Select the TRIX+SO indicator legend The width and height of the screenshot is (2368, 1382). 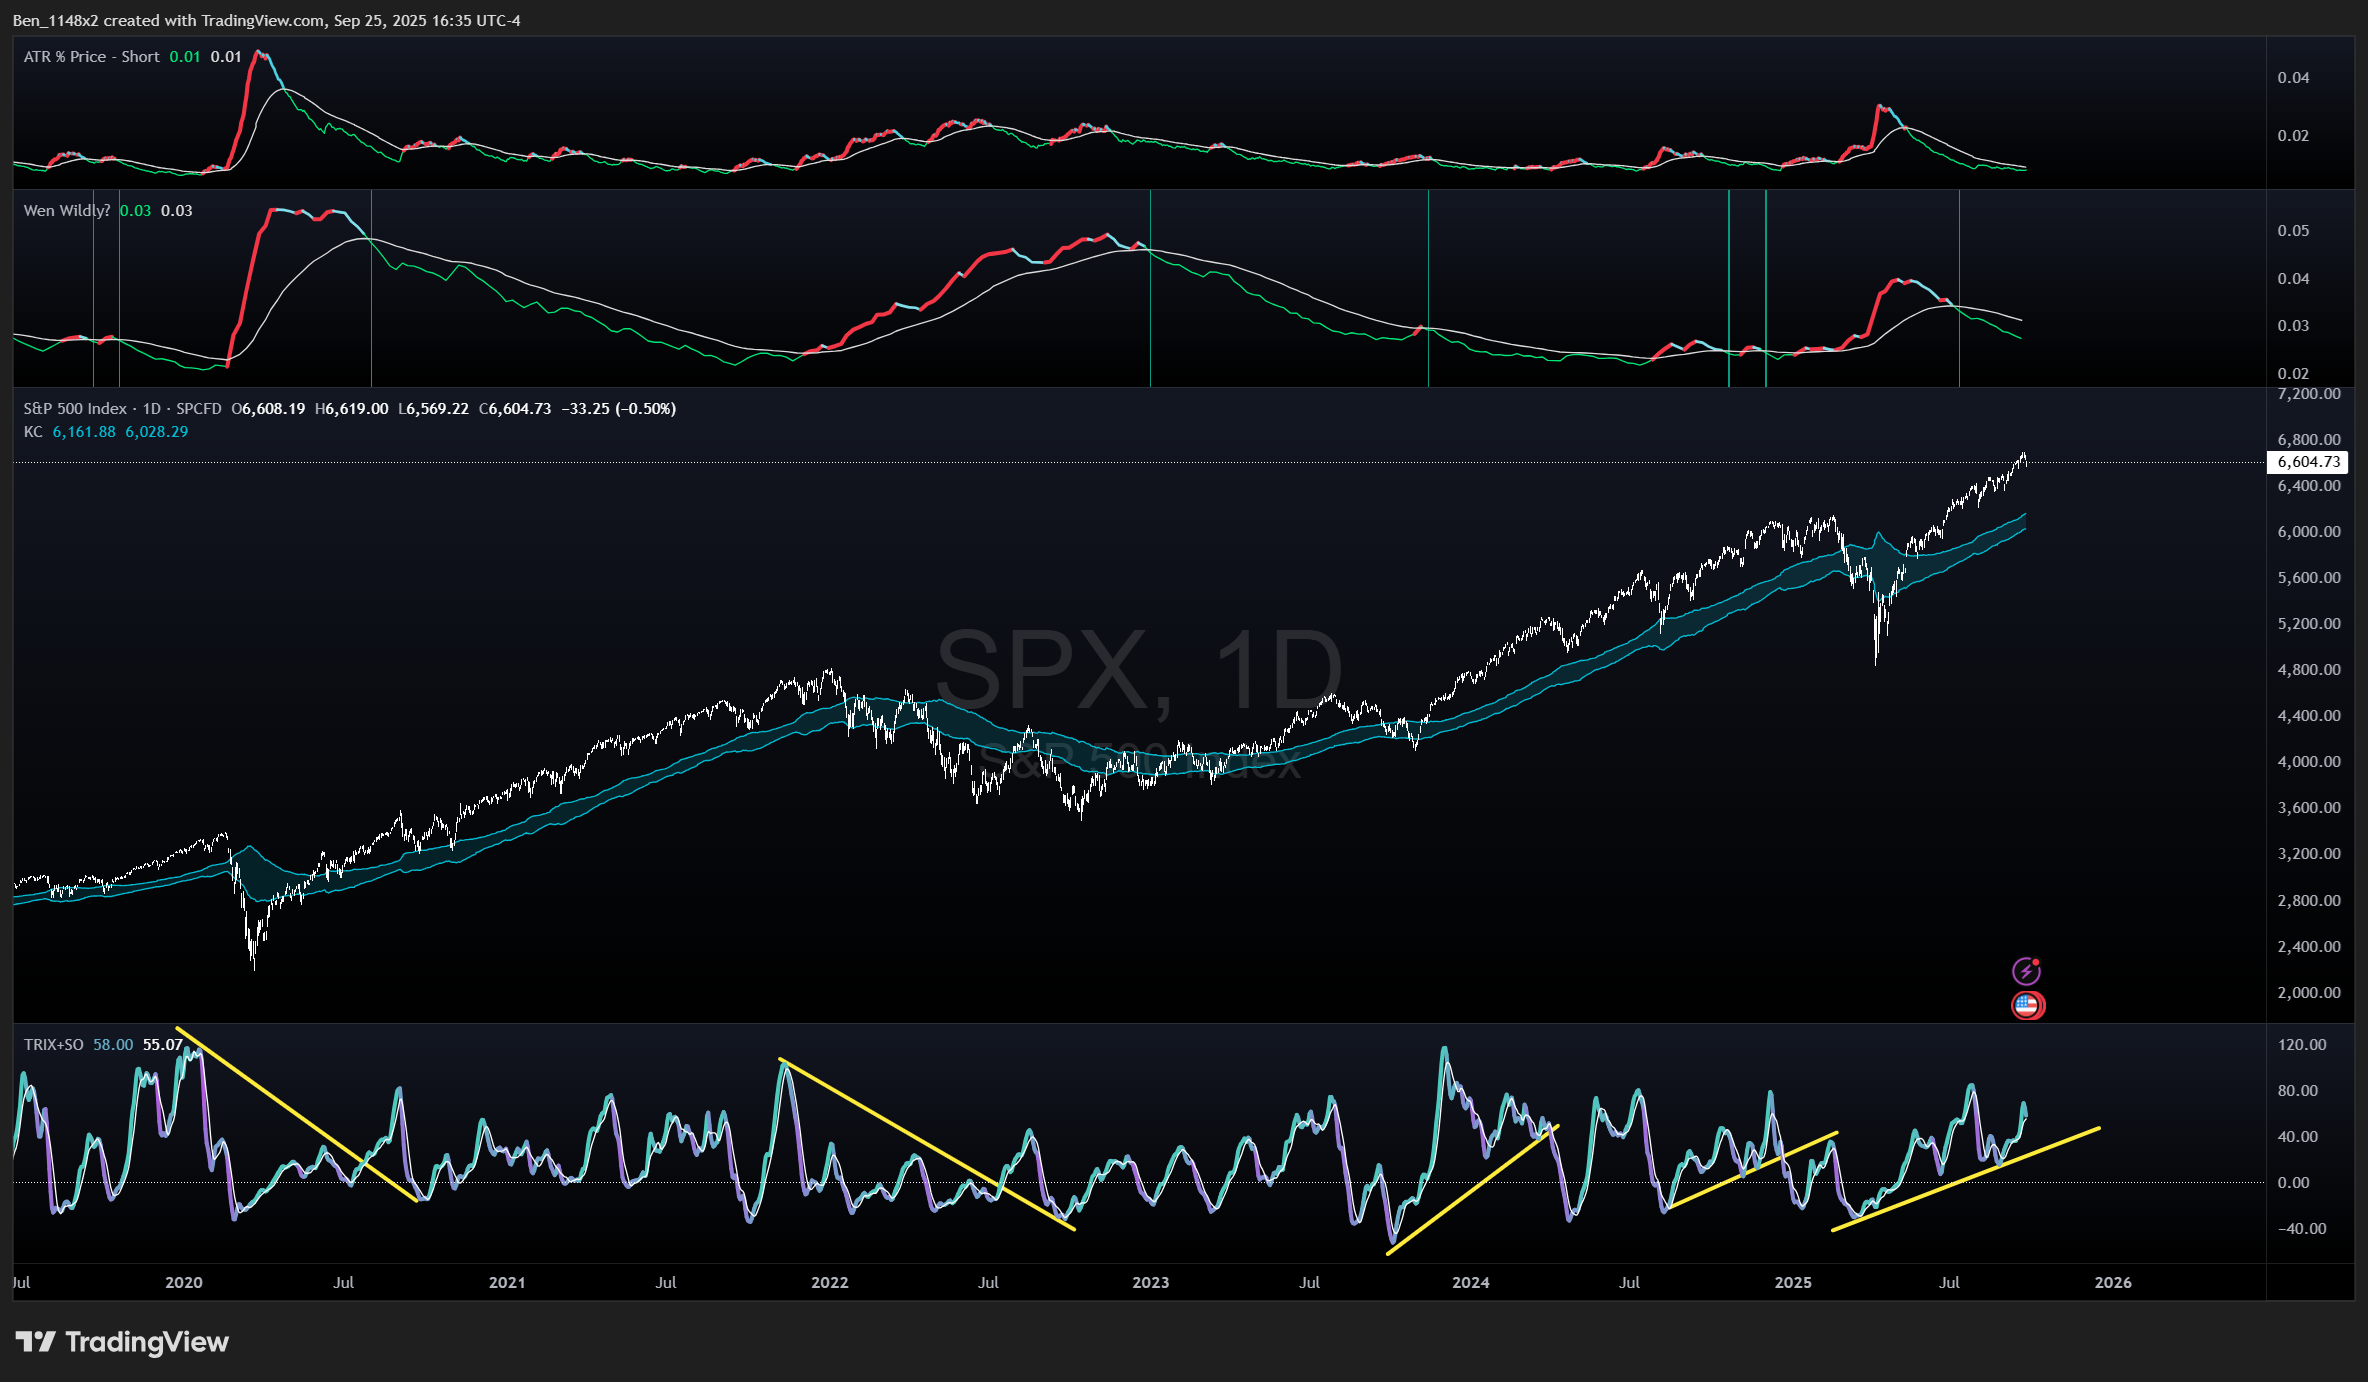click(x=53, y=1044)
